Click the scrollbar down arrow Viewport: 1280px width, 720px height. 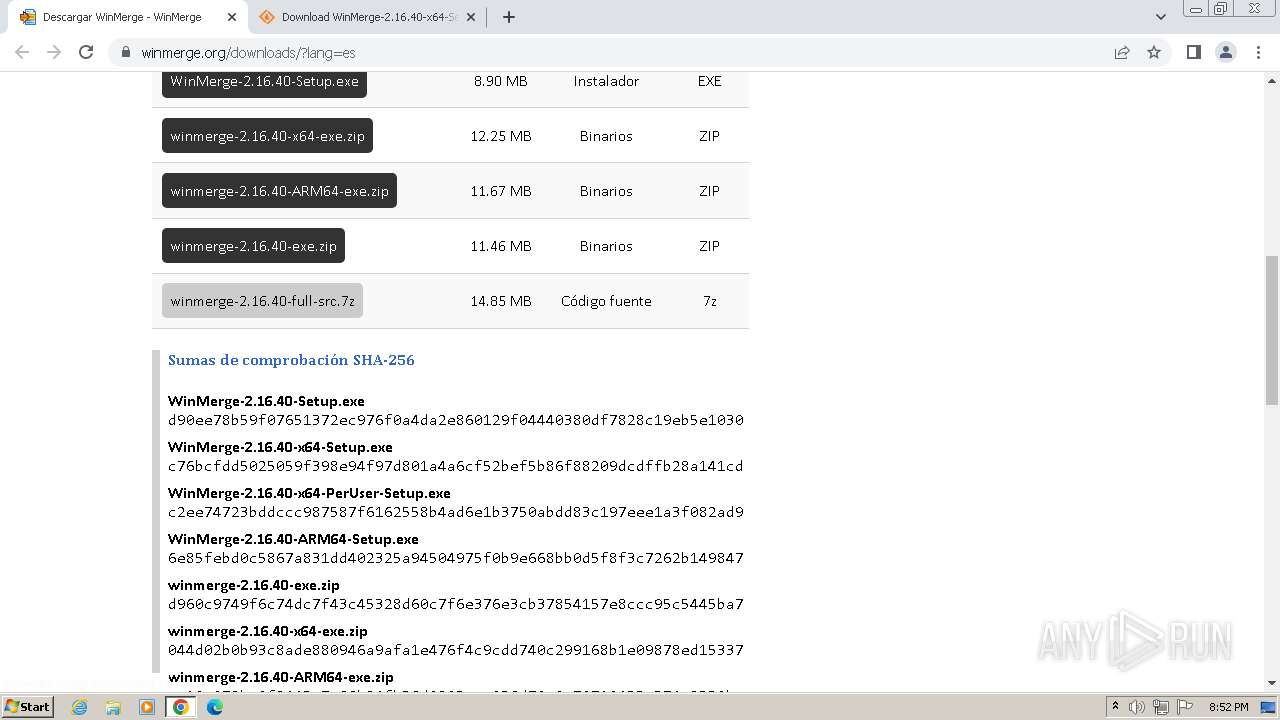coord(1271,683)
